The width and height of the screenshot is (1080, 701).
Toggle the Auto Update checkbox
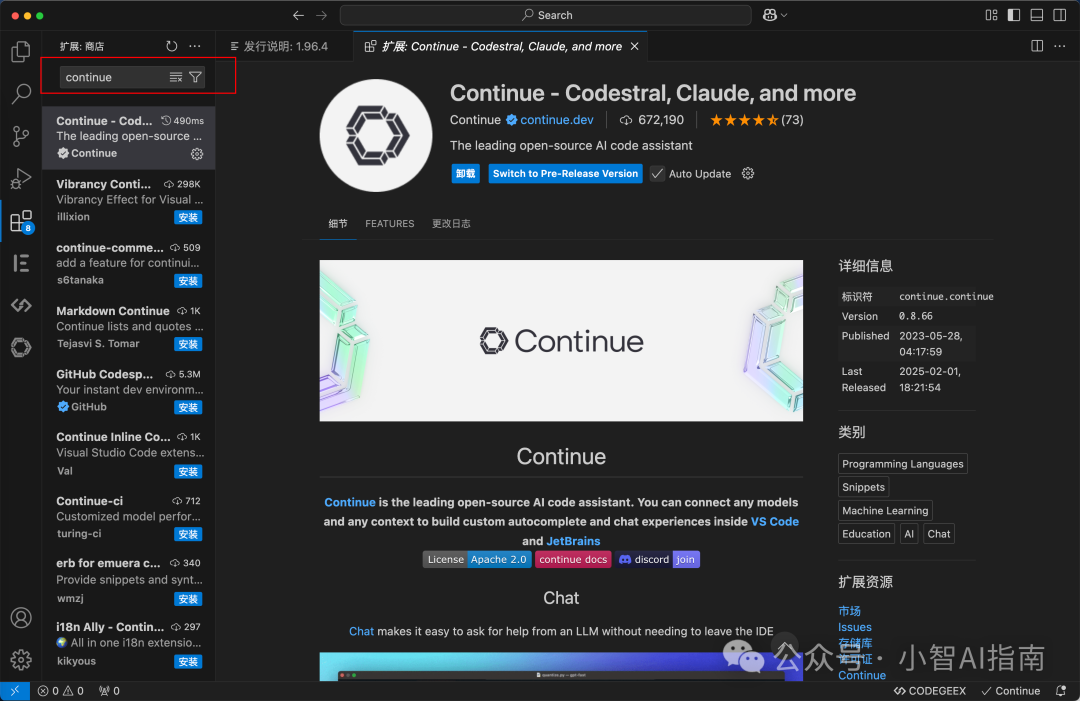(657, 174)
